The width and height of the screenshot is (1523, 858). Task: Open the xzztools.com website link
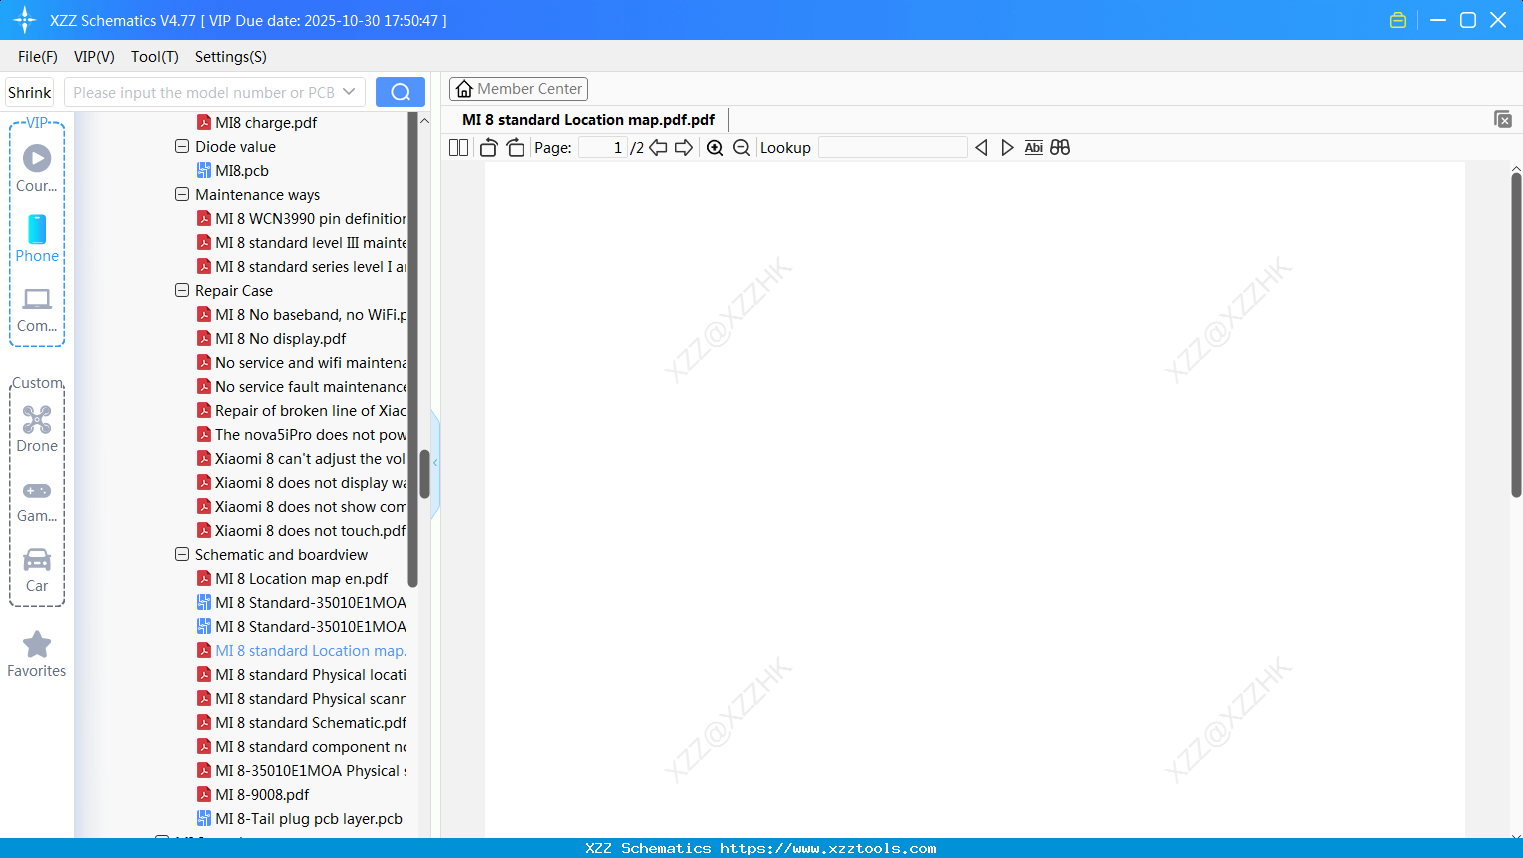point(828,848)
